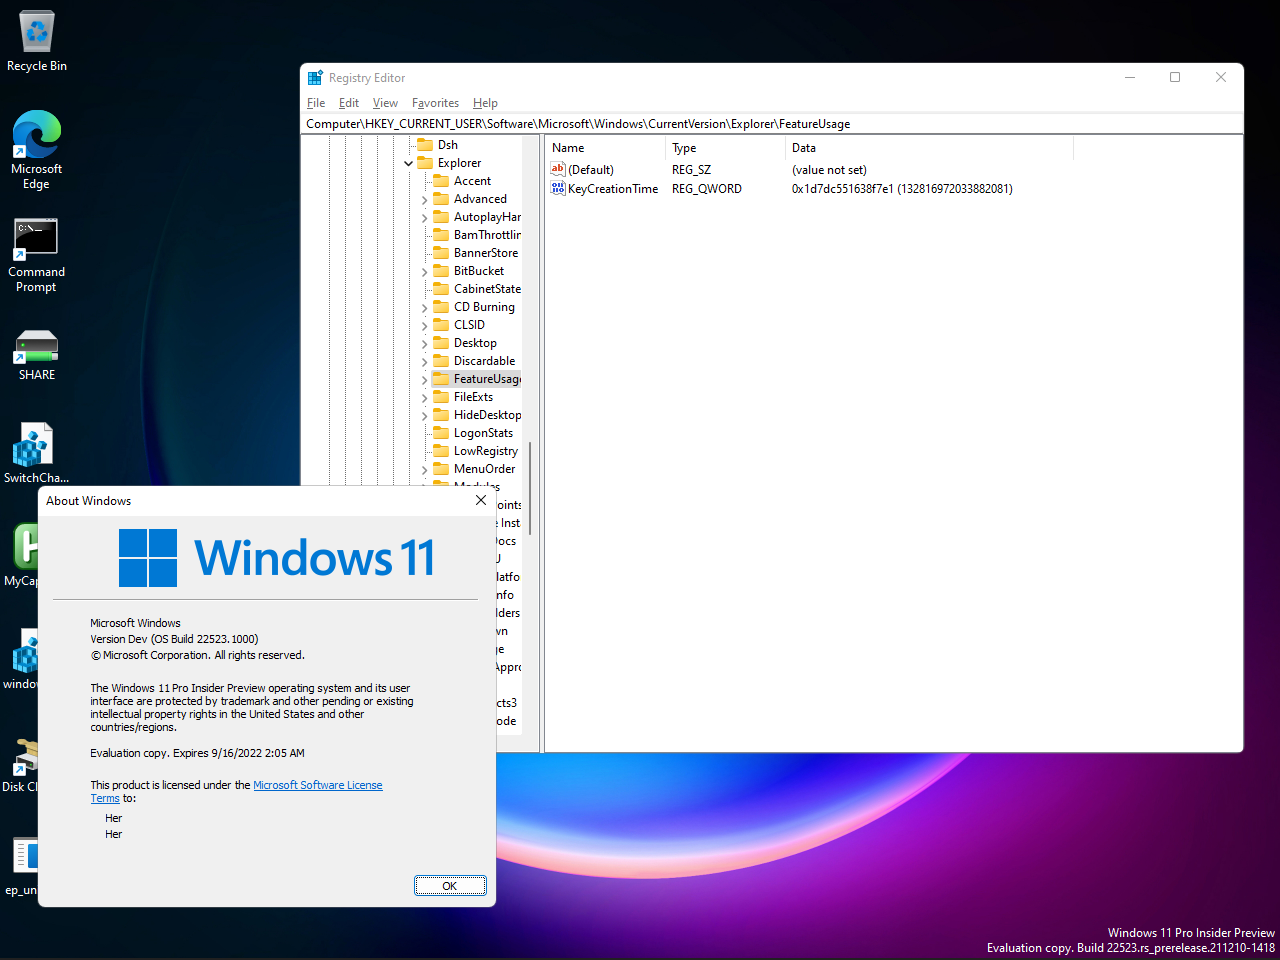Select the MenuOrder tree key
1280x960 pixels.
(x=484, y=469)
